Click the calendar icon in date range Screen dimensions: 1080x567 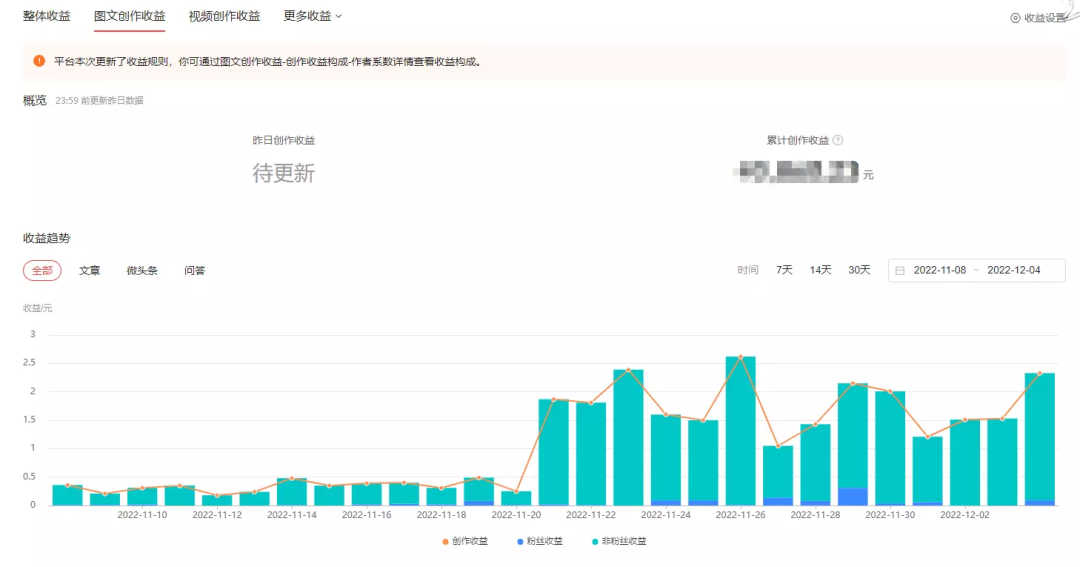point(900,271)
